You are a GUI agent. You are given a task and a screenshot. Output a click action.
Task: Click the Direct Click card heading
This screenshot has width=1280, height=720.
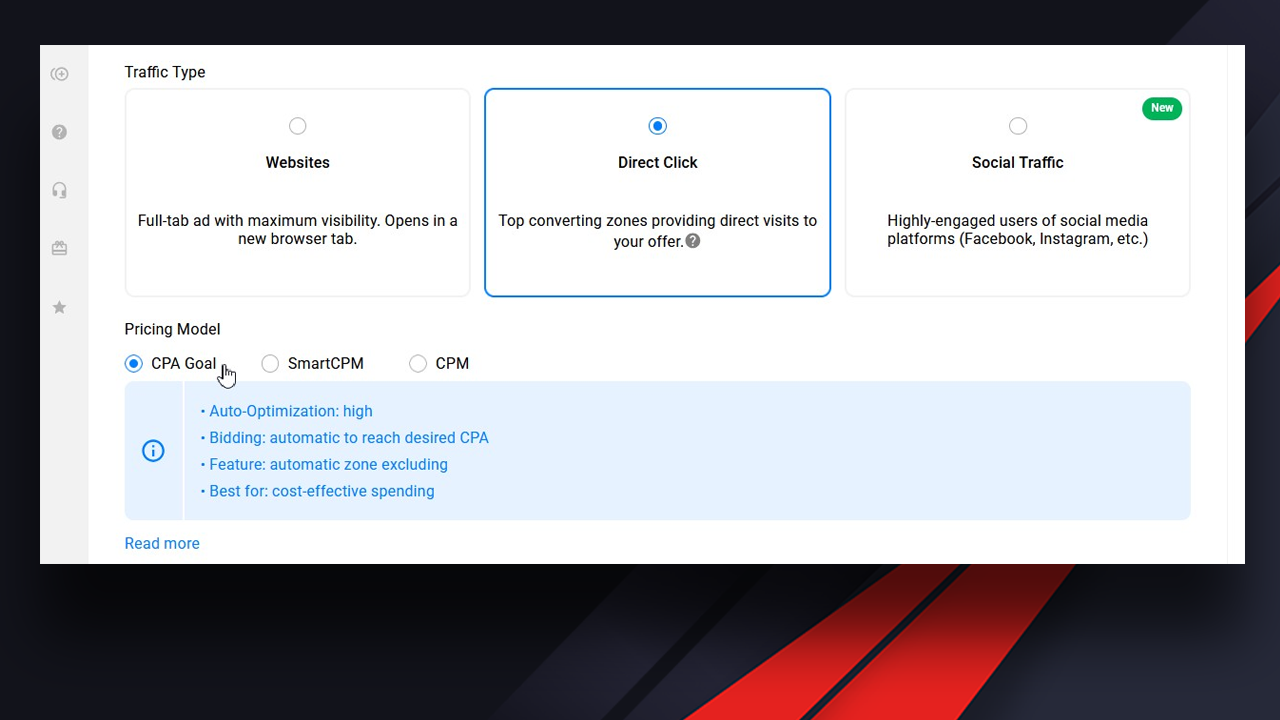coord(658,162)
